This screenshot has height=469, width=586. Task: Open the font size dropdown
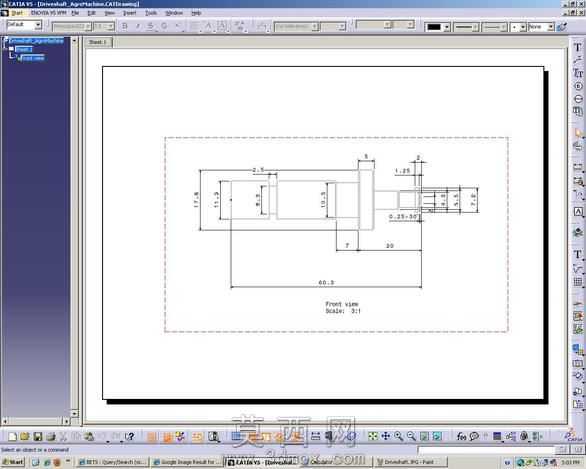click(111, 27)
